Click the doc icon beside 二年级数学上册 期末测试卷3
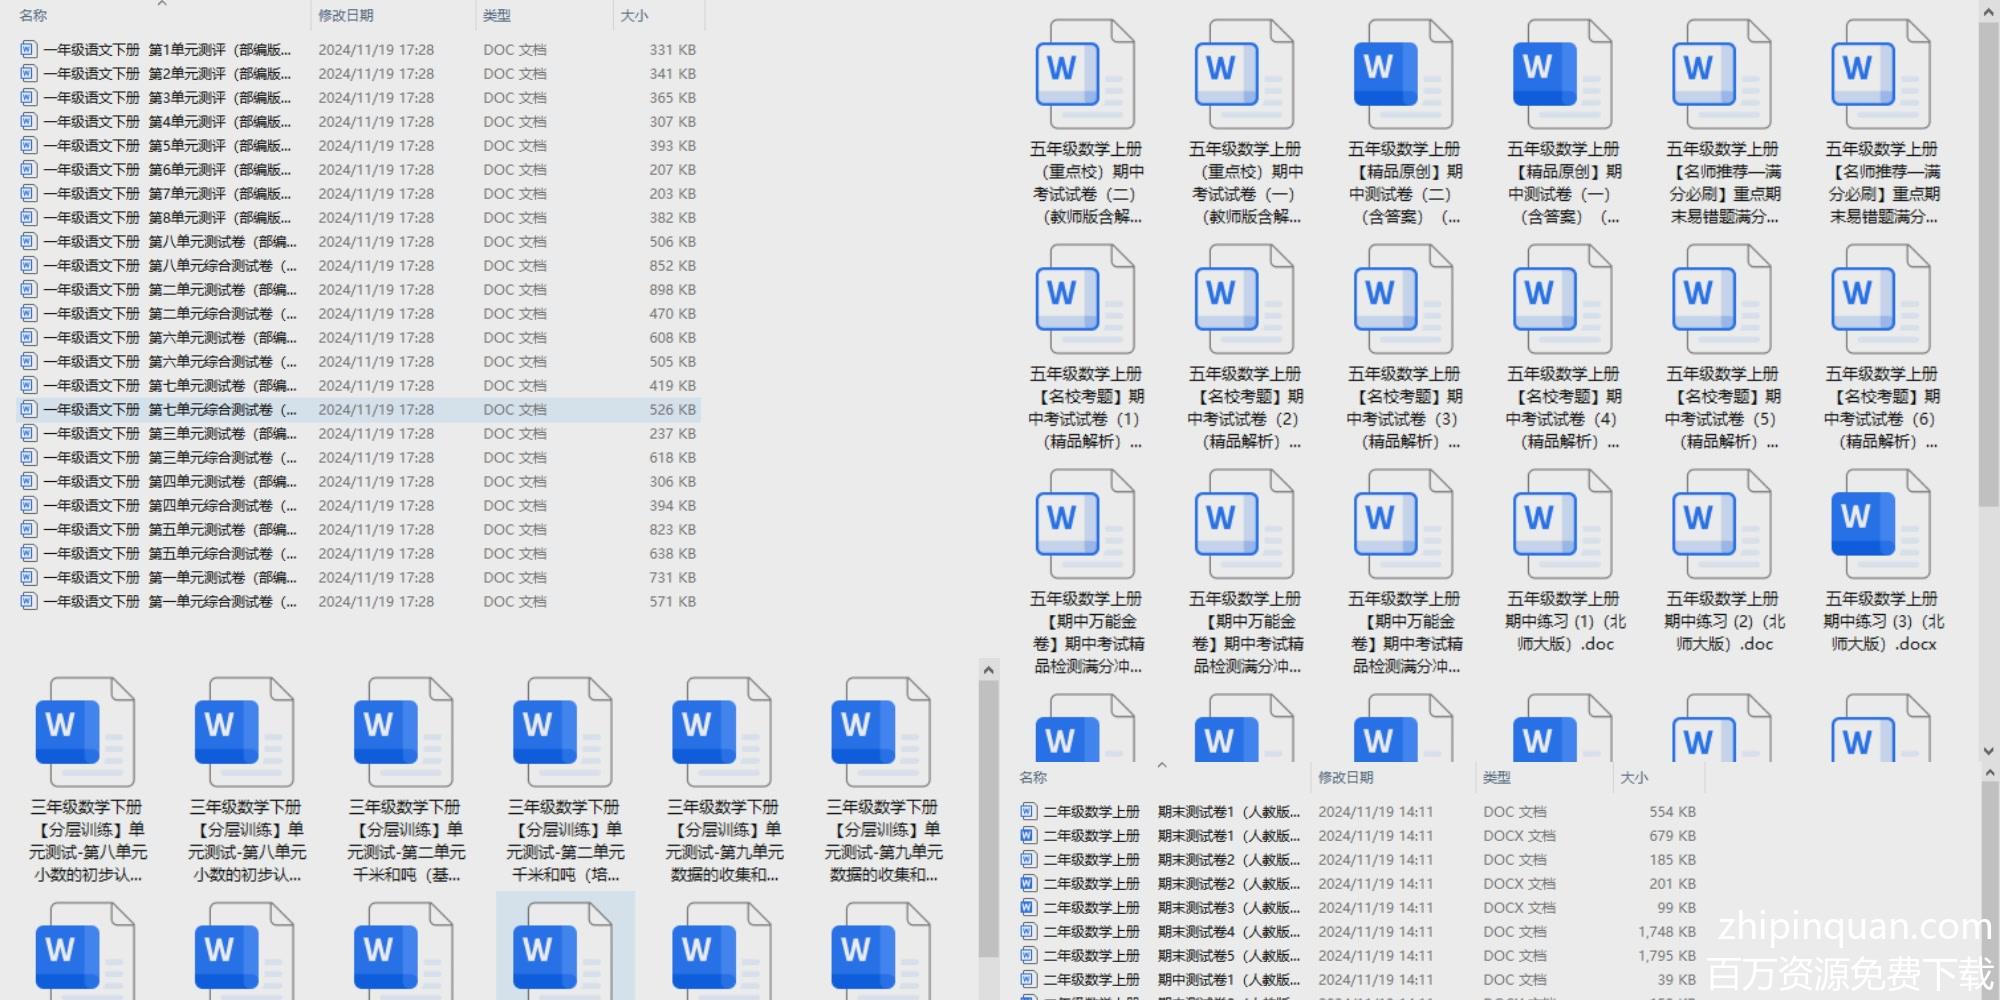The image size is (2000, 1000). (x=1028, y=908)
